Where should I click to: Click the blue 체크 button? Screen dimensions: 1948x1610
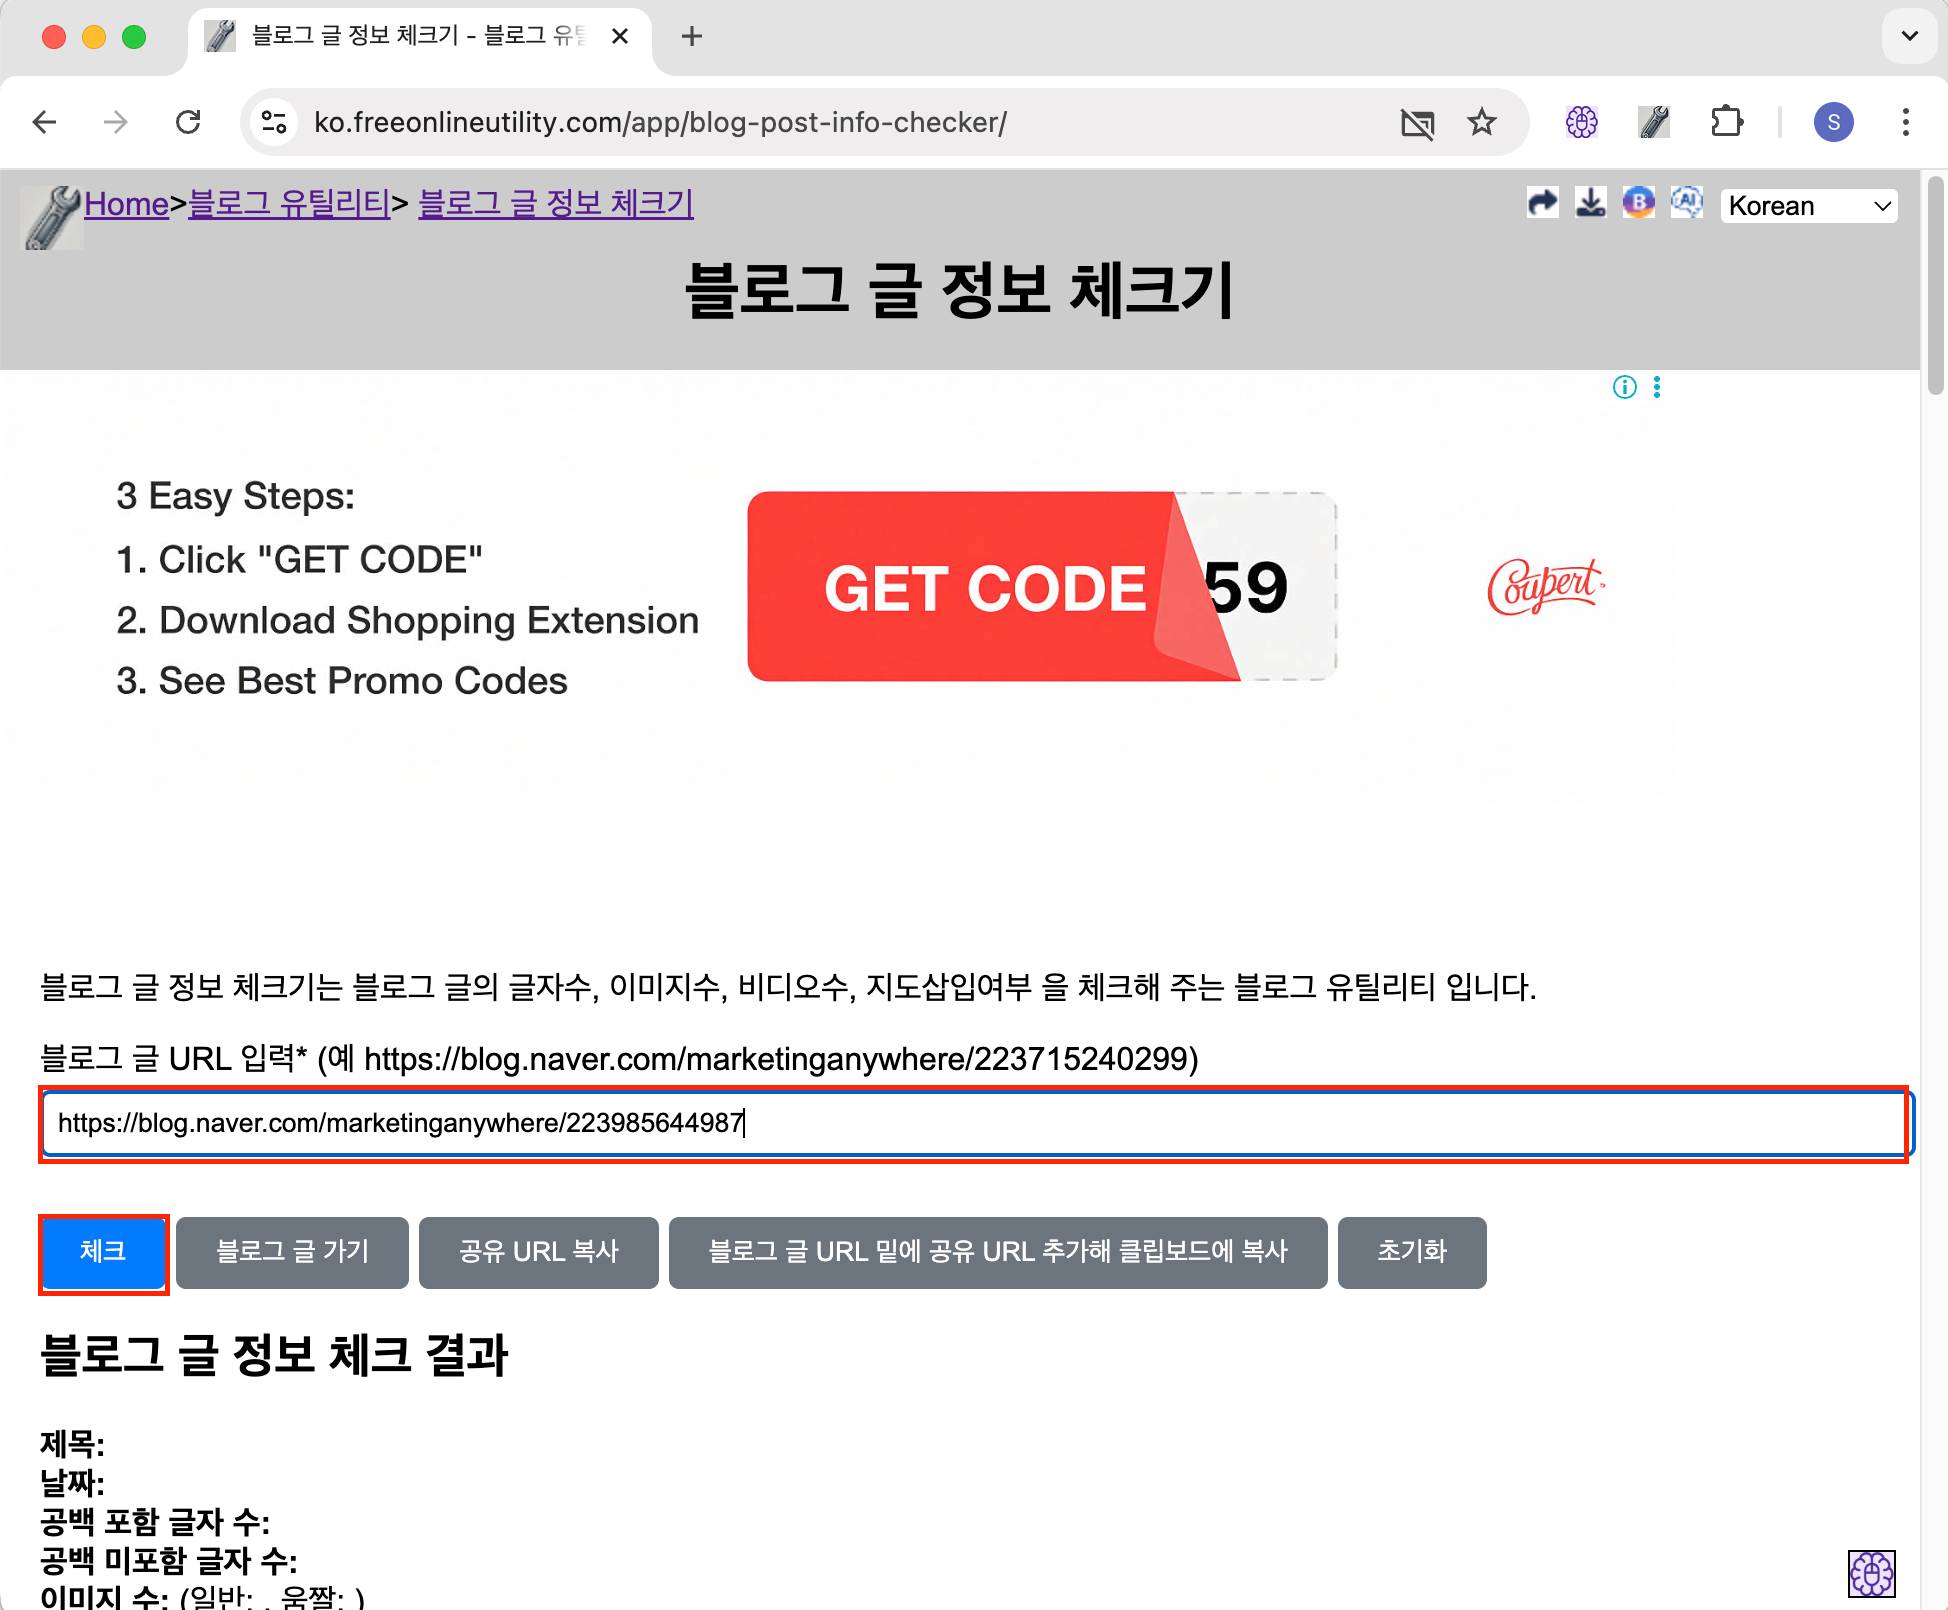tap(103, 1252)
